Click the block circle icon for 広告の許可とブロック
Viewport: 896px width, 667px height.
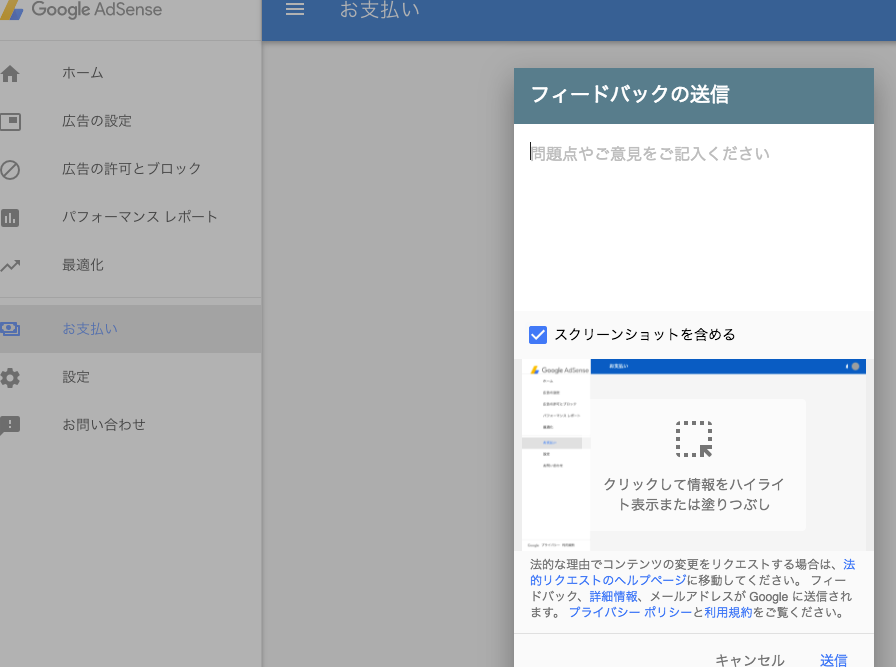[10, 170]
